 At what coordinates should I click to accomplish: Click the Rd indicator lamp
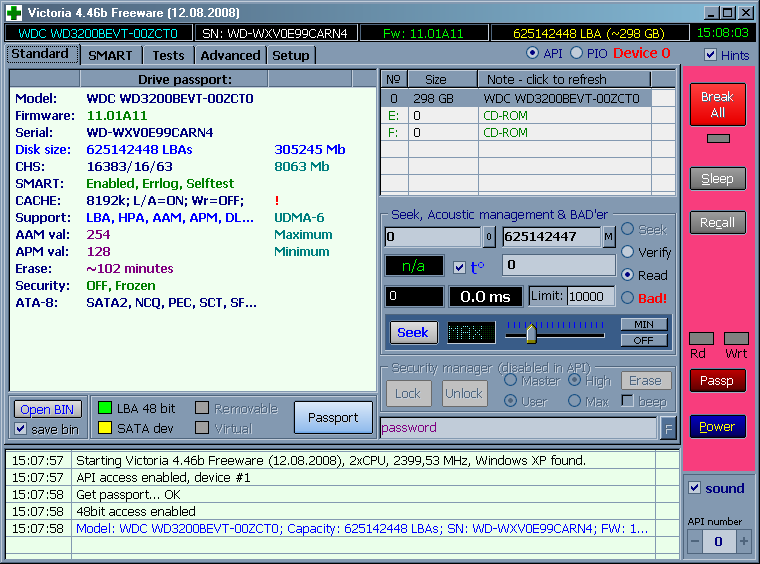pos(701,338)
